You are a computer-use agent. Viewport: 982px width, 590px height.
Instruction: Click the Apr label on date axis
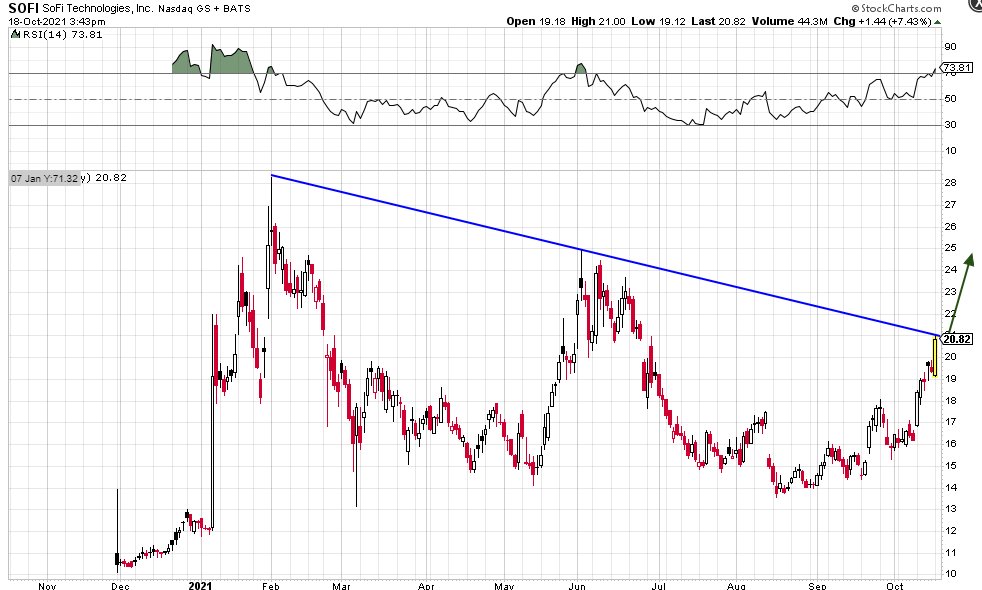(x=426, y=586)
